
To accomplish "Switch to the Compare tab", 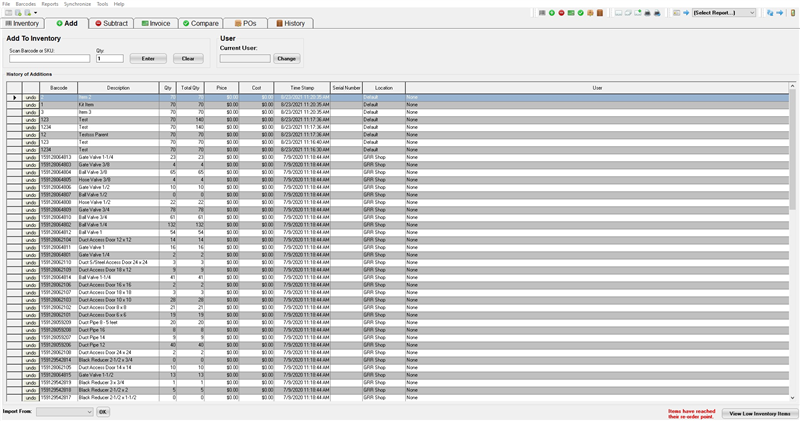I will coord(201,23).
